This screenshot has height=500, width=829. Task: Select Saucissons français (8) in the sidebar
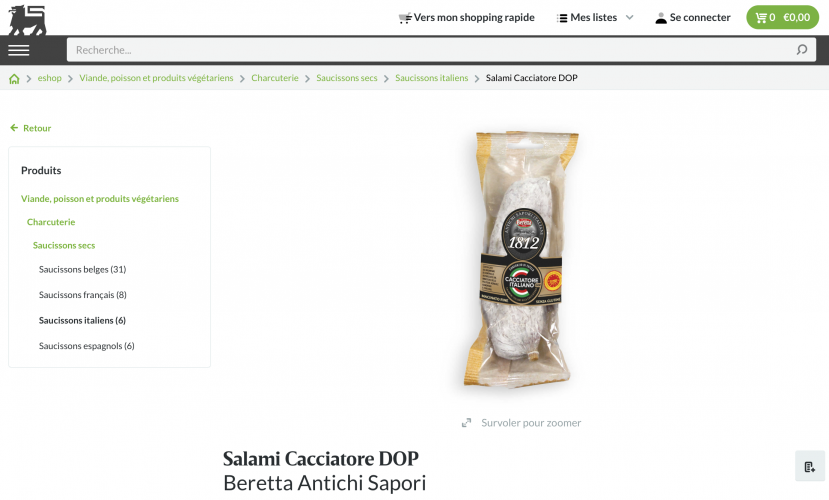82,294
